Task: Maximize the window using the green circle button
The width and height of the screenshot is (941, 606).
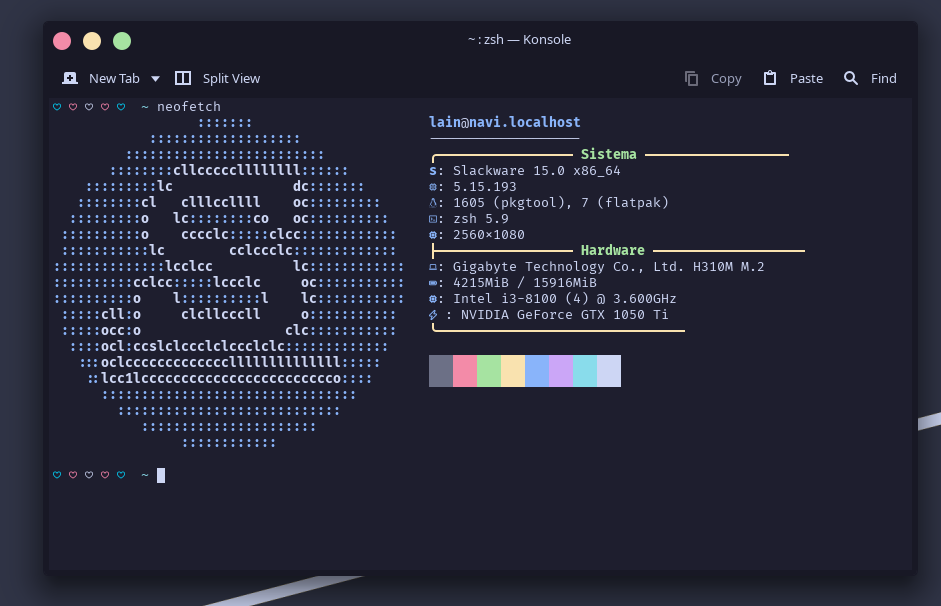Action: 122,41
